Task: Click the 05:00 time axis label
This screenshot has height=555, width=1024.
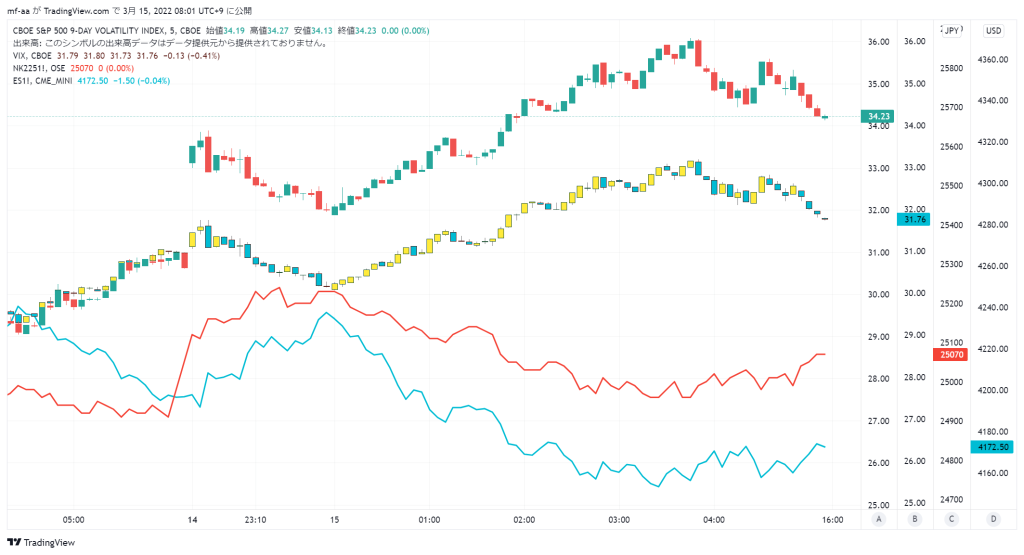Action: point(73,520)
